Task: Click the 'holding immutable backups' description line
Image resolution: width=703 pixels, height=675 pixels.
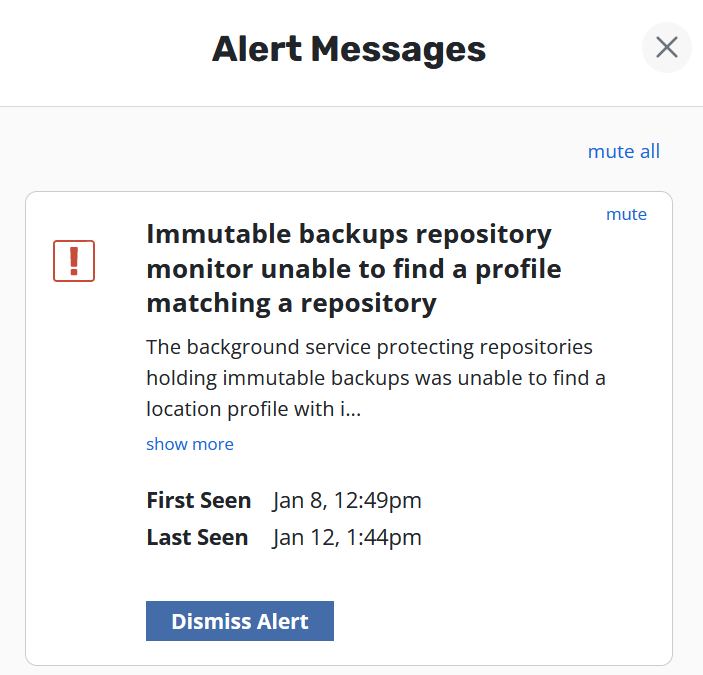Action: 375,378
